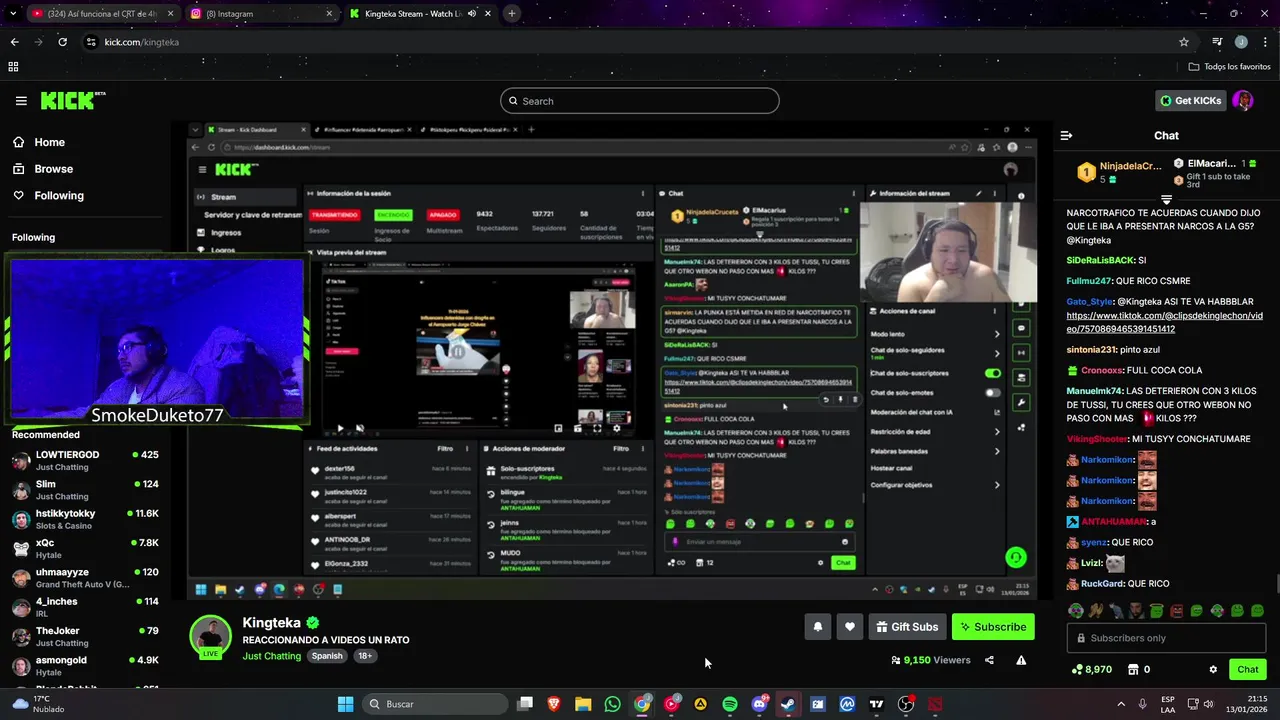Open a new browser tab

511,14
